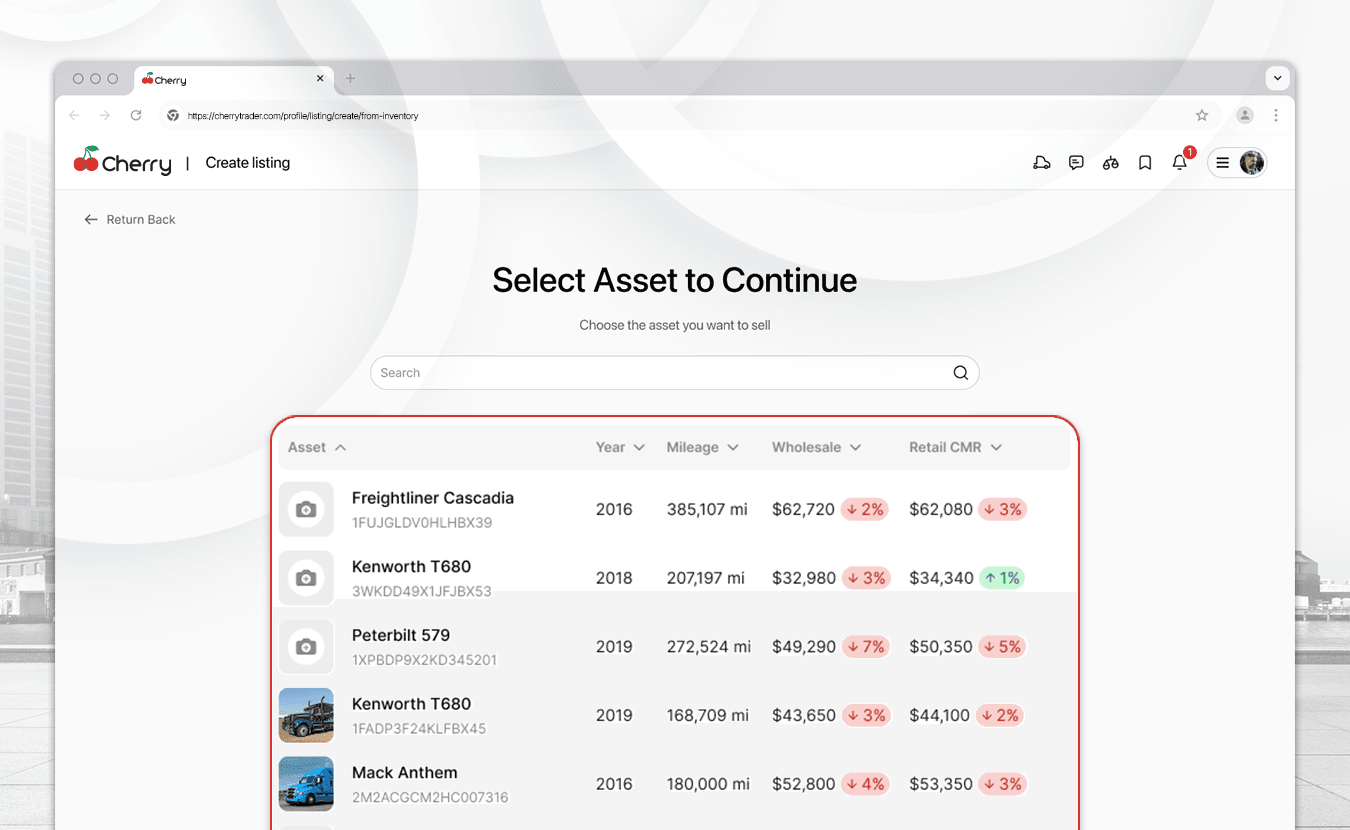Image resolution: width=1350 pixels, height=830 pixels.
Task: Open a new browser tab with plus button
Action: pos(350,78)
